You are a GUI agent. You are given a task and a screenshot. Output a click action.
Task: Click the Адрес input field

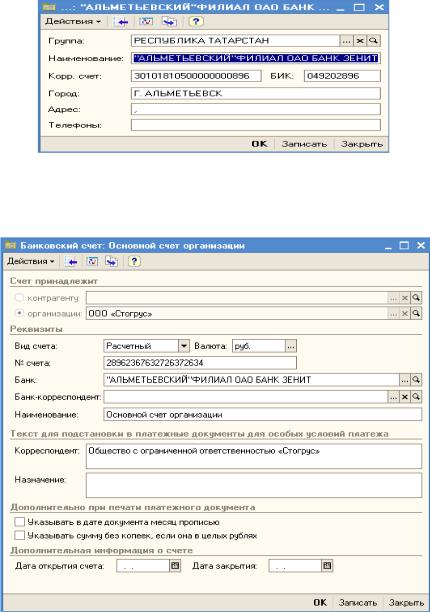256,109
